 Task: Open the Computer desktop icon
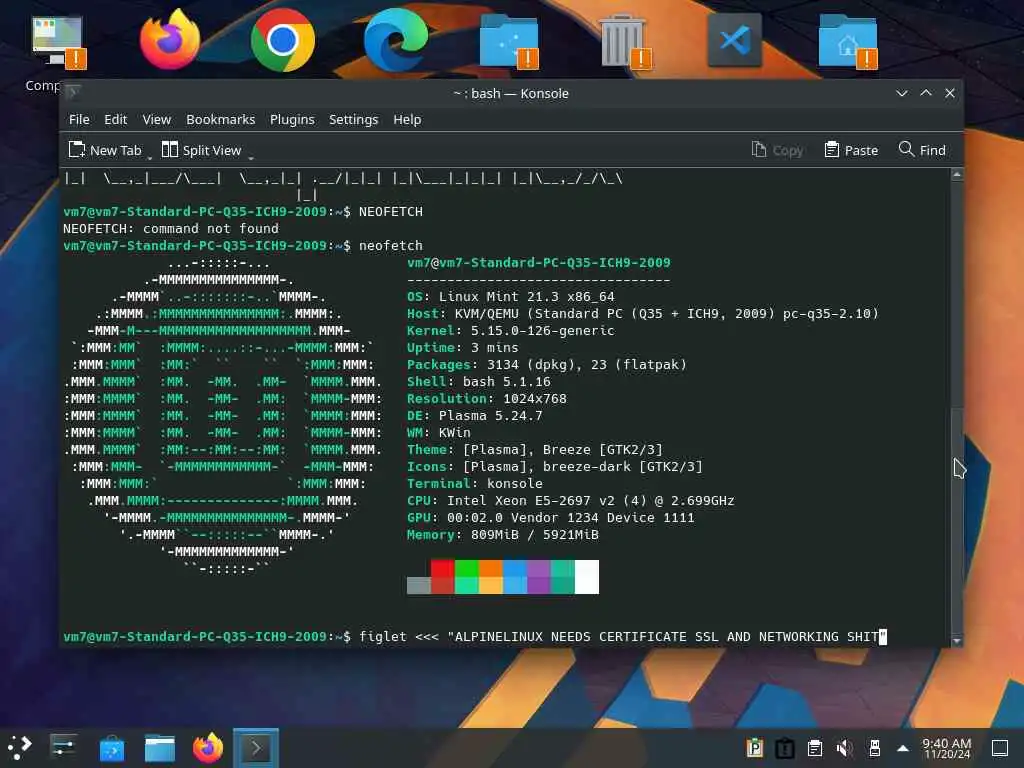57,42
